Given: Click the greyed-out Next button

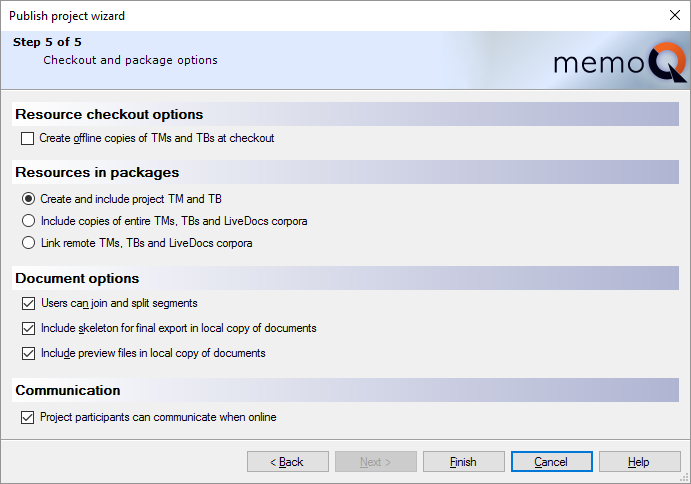Looking at the screenshot, I should 375,462.
